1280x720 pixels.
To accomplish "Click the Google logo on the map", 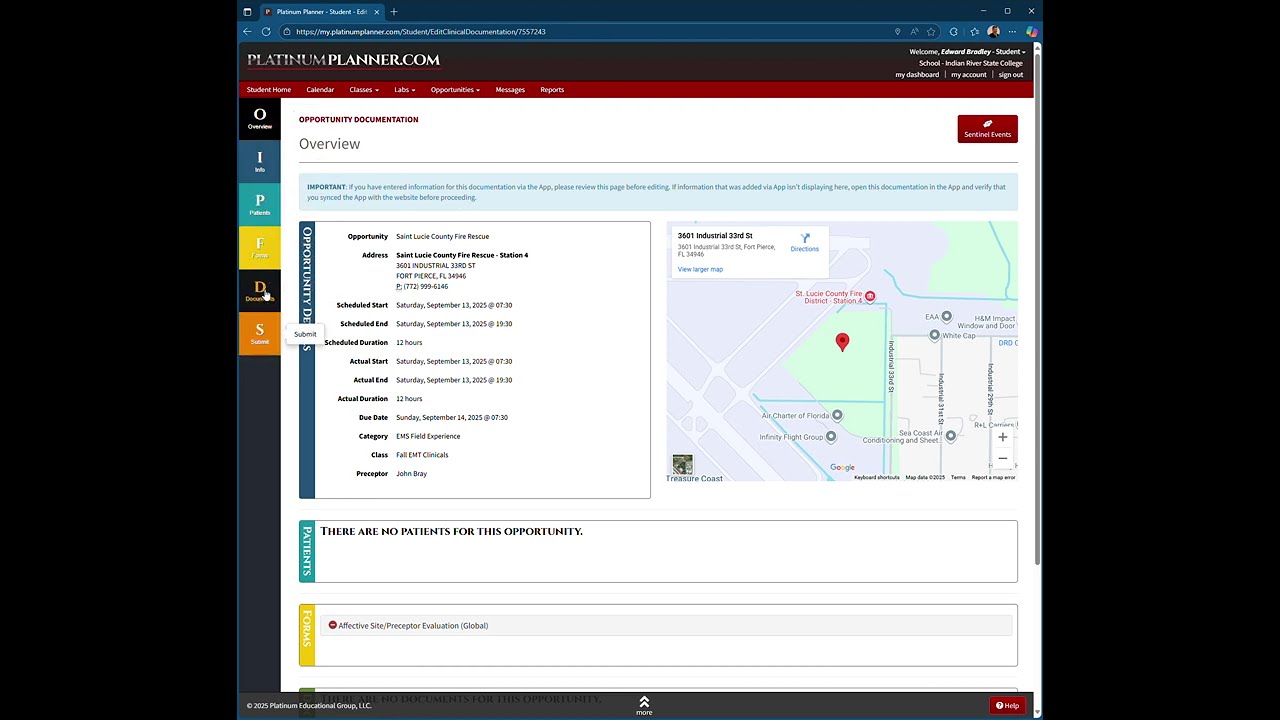I will (842, 468).
